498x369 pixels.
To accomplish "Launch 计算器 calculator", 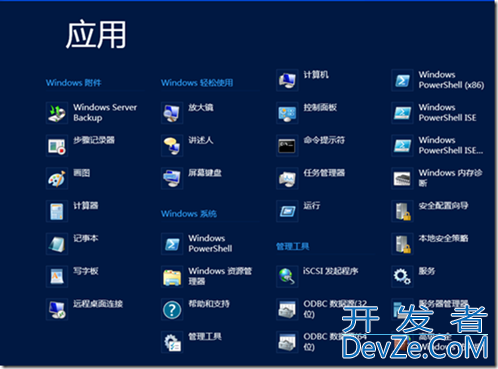I will tap(72, 211).
